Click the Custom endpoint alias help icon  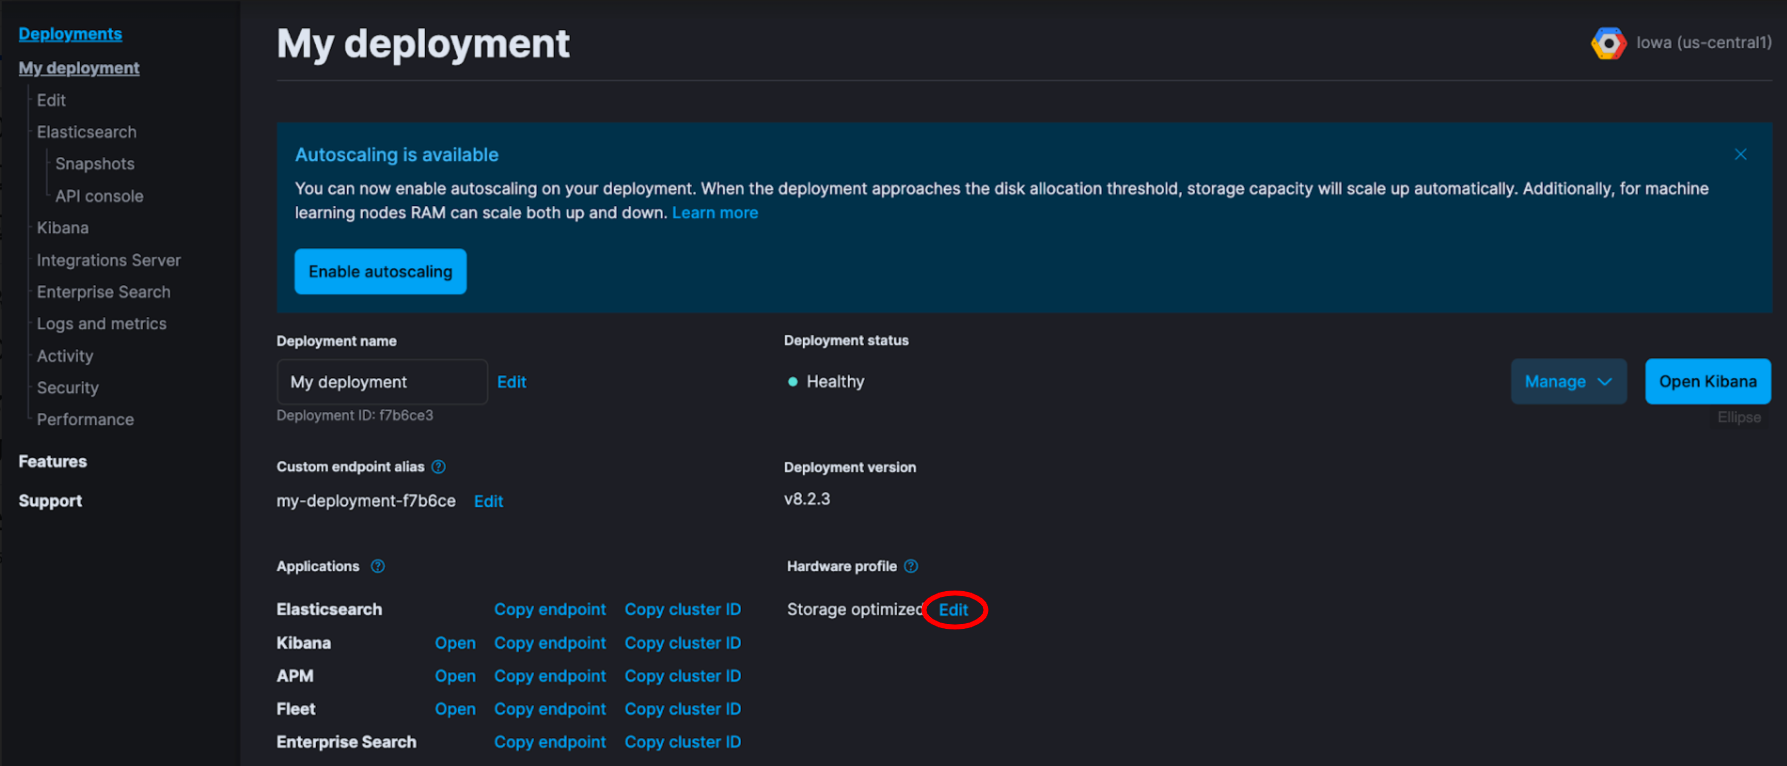pyautogui.click(x=438, y=467)
